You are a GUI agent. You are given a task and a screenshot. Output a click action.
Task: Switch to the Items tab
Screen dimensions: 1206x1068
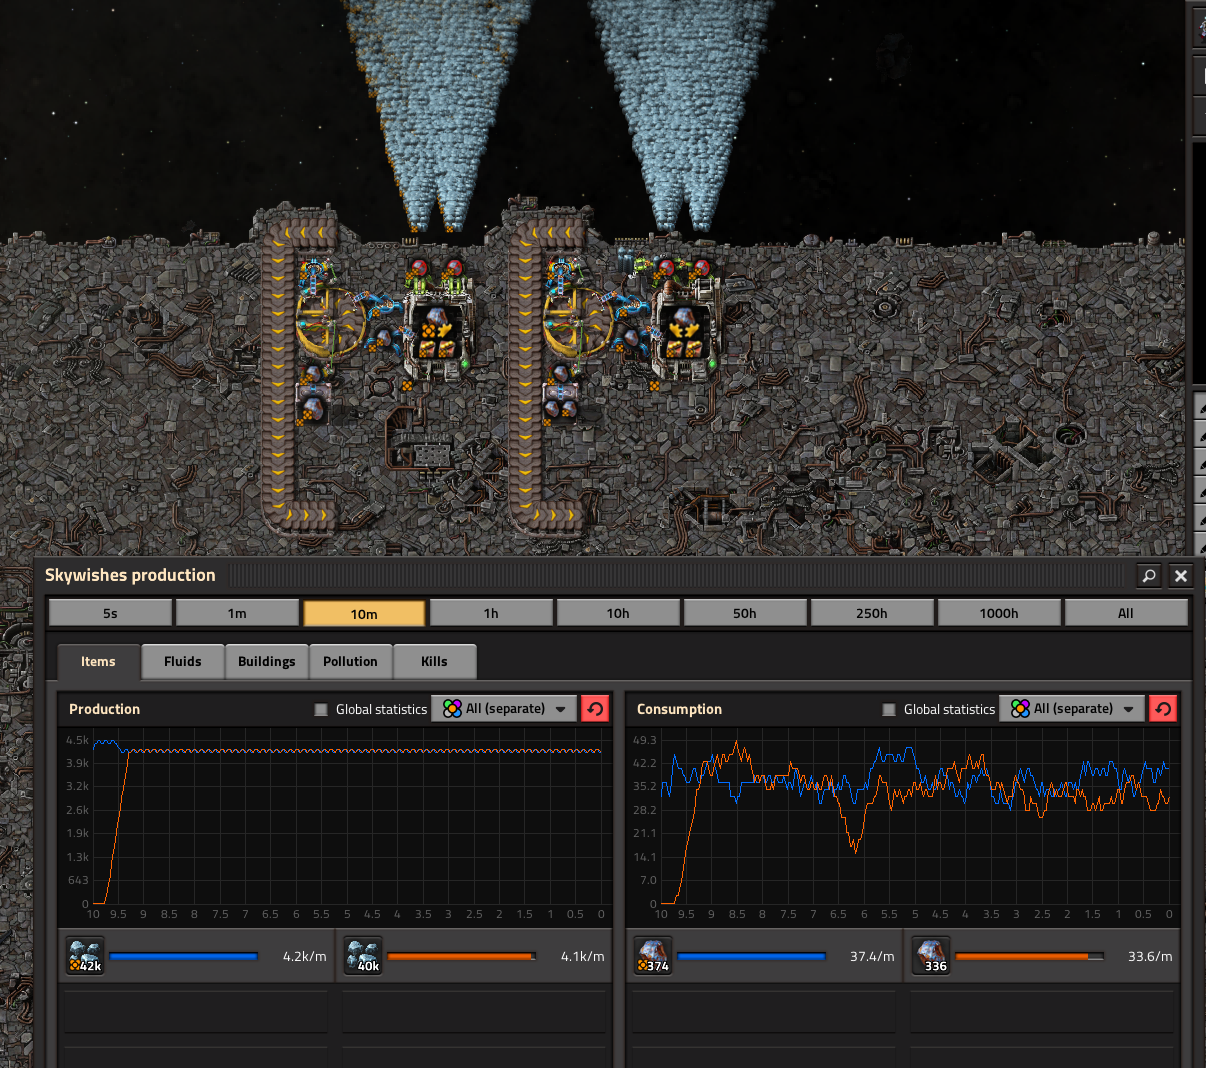tap(98, 662)
